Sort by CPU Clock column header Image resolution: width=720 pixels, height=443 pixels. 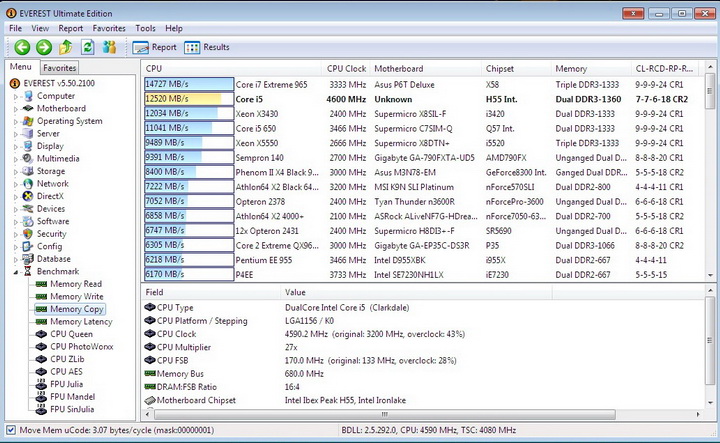pyautogui.click(x=346, y=68)
